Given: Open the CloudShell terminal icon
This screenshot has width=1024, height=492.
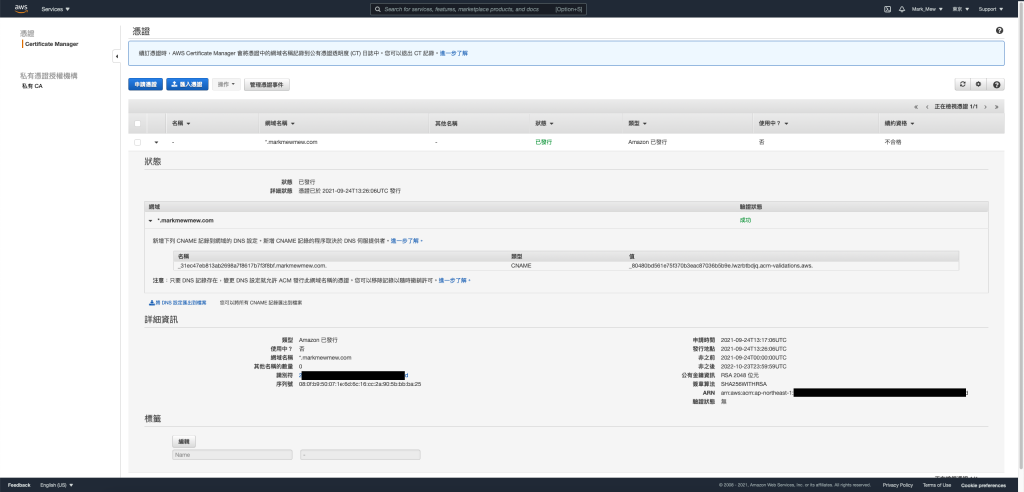Looking at the screenshot, I should click(888, 9).
